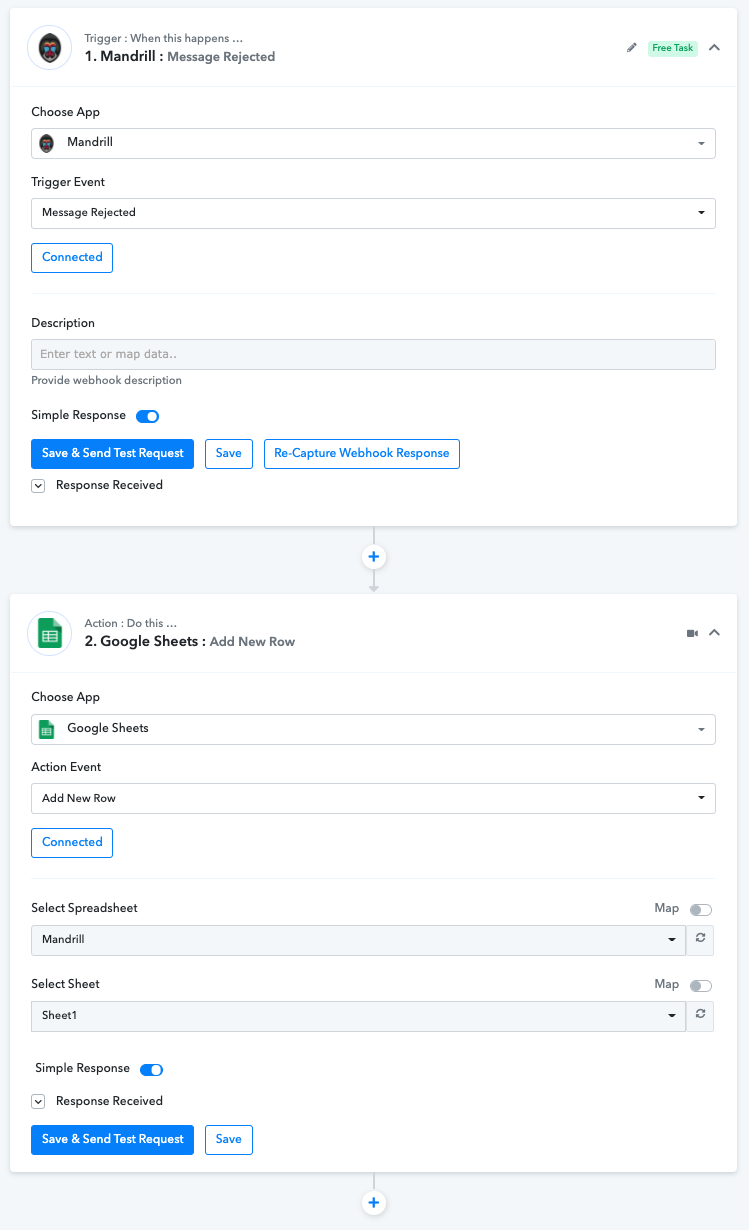Click the Connected button in Mandrill step

click(72, 257)
